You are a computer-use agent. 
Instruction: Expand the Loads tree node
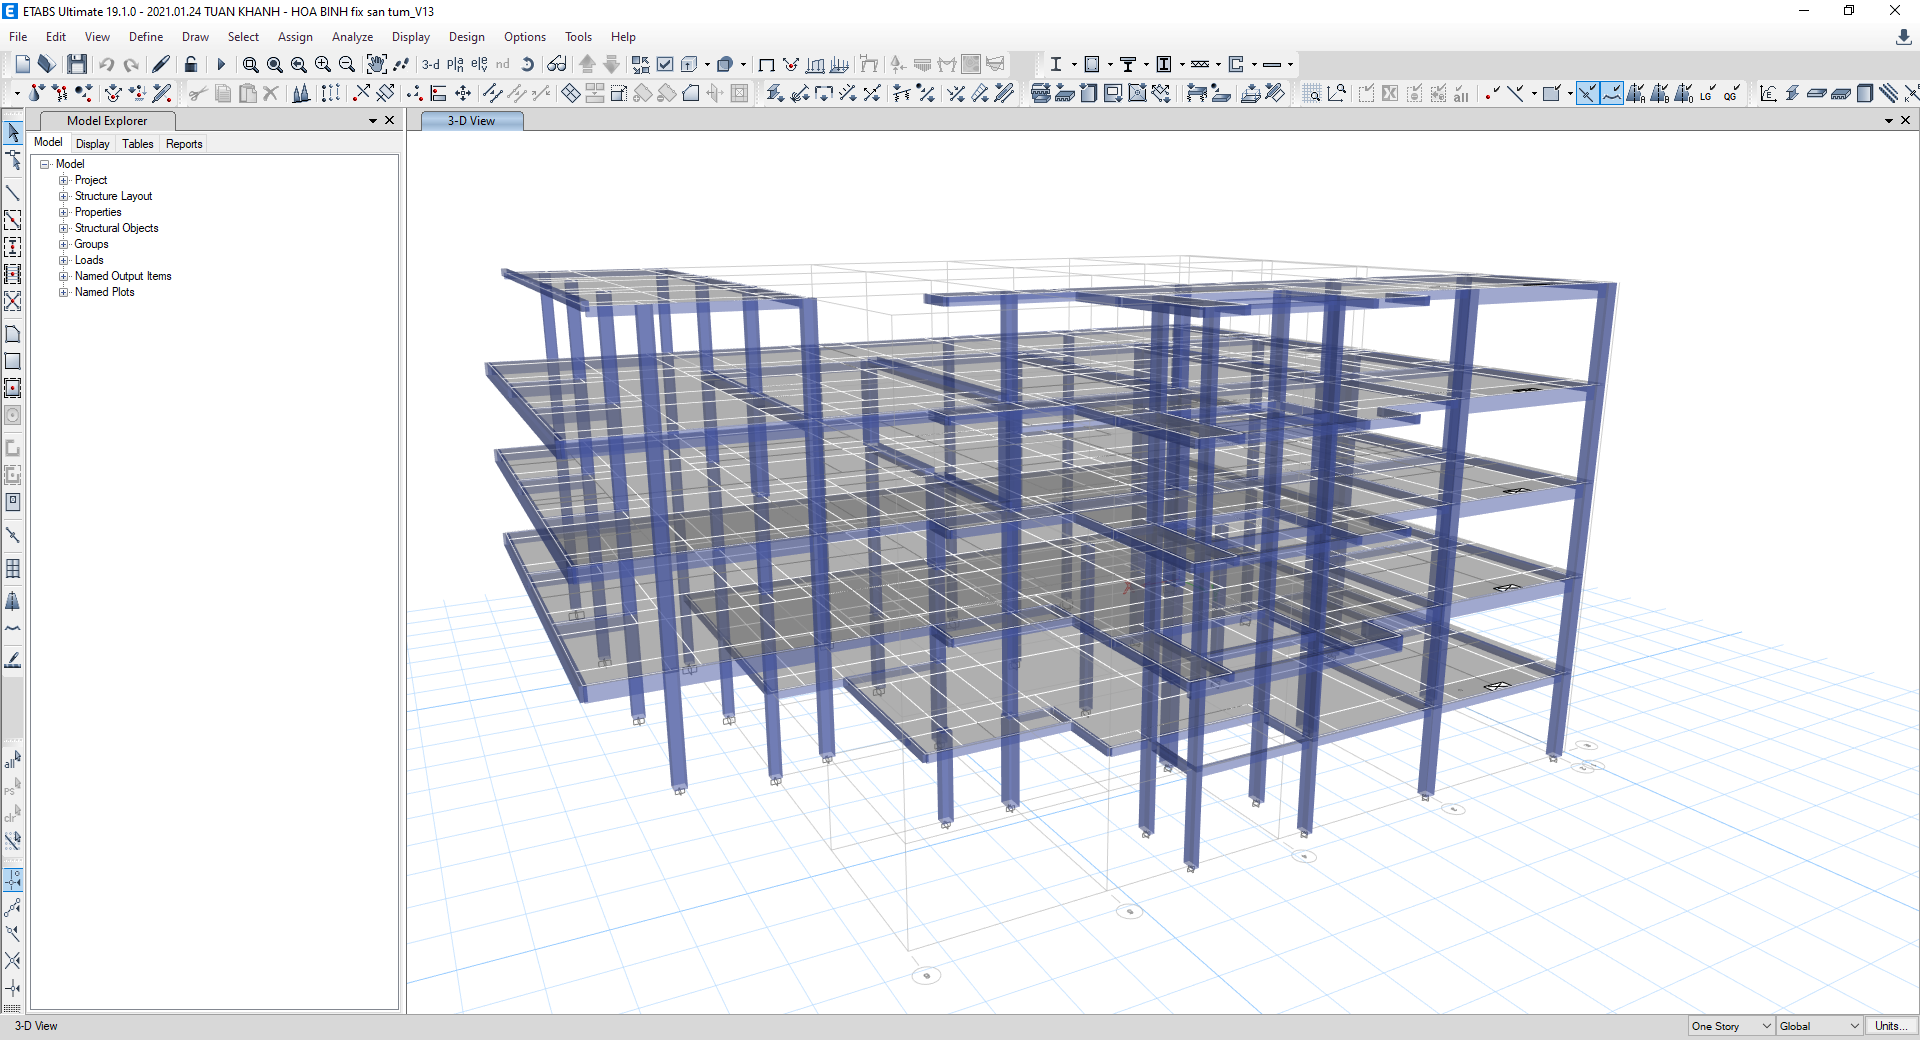tap(64, 260)
